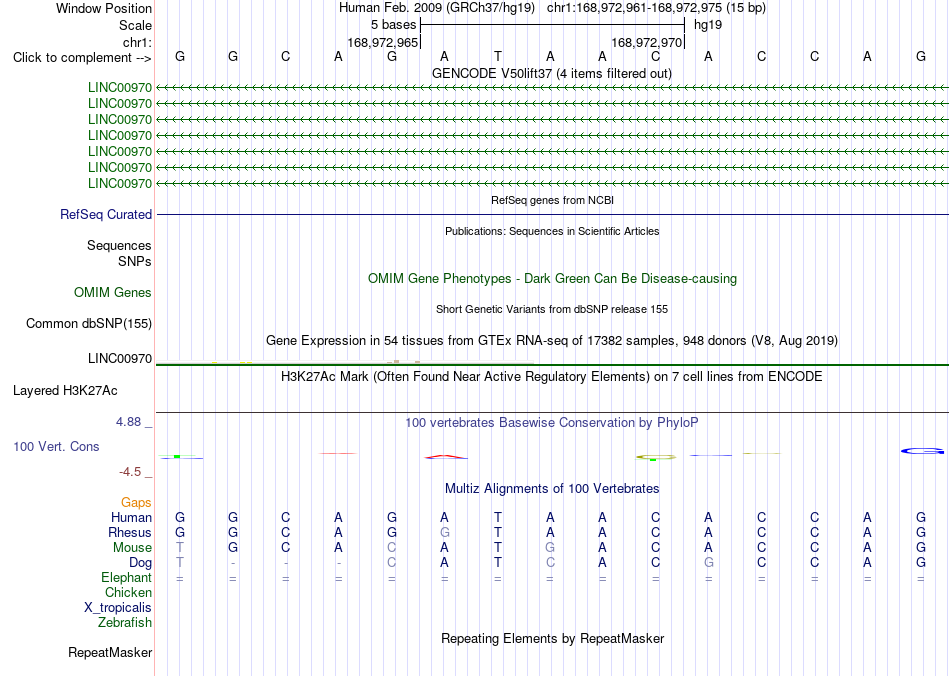The image size is (950, 676).
Task: Click the LINC00970 label in the GTEx track
Action: (x=120, y=359)
